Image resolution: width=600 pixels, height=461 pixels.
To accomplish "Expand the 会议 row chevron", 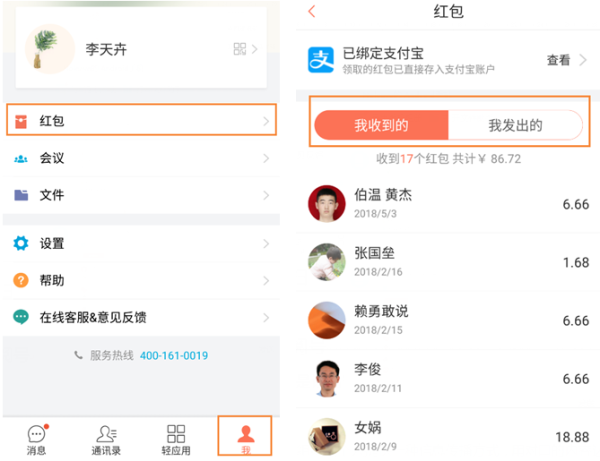I will 266,158.
